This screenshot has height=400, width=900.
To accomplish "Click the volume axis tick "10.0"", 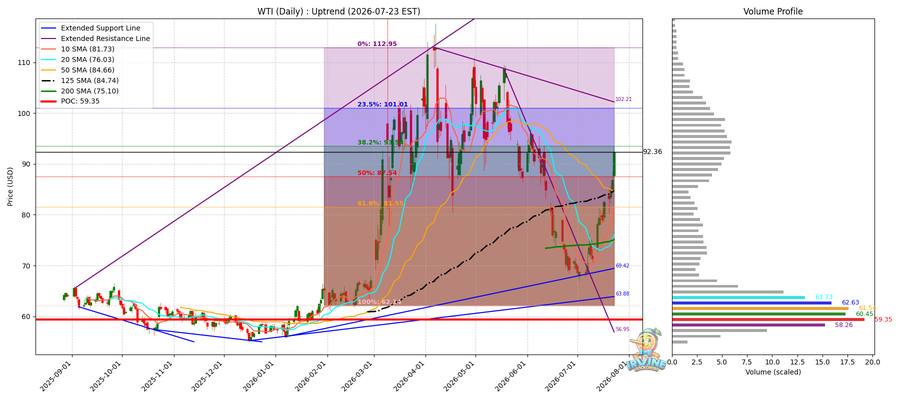I will [x=773, y=362].
